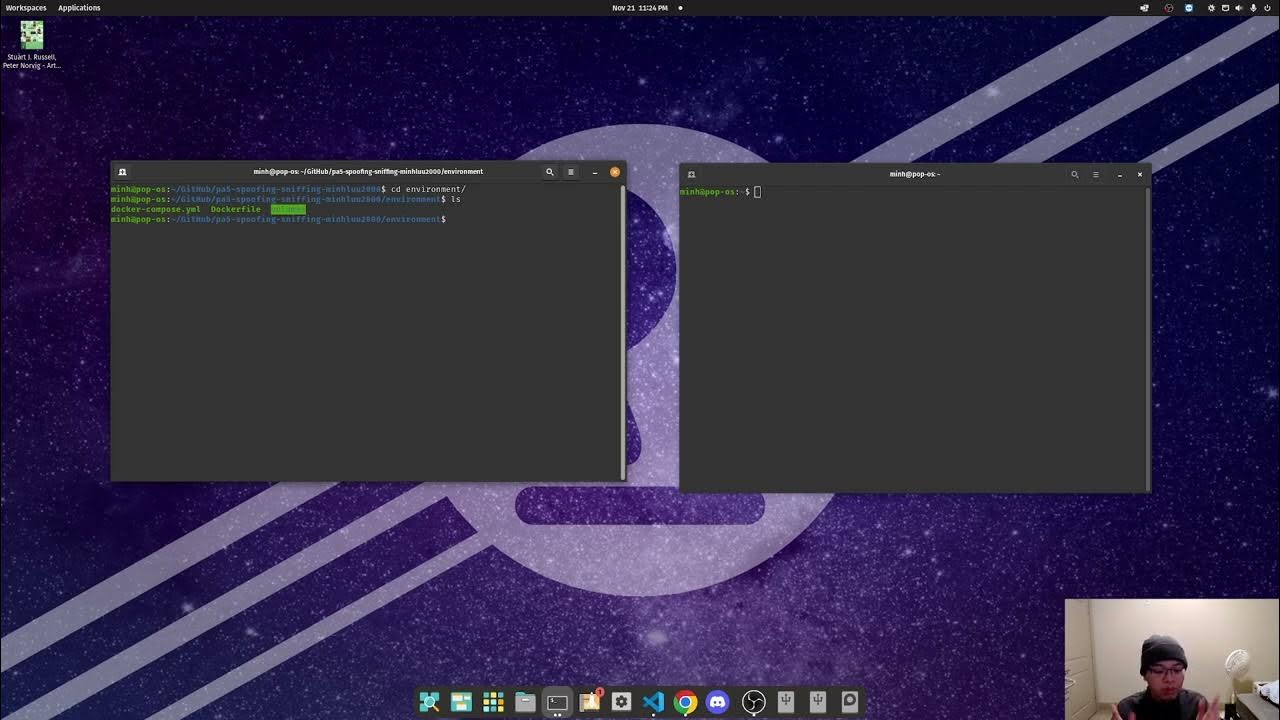Open hamburger menu in left terminal window
This screenshot has width=1280, height=720.
[571, 172]
